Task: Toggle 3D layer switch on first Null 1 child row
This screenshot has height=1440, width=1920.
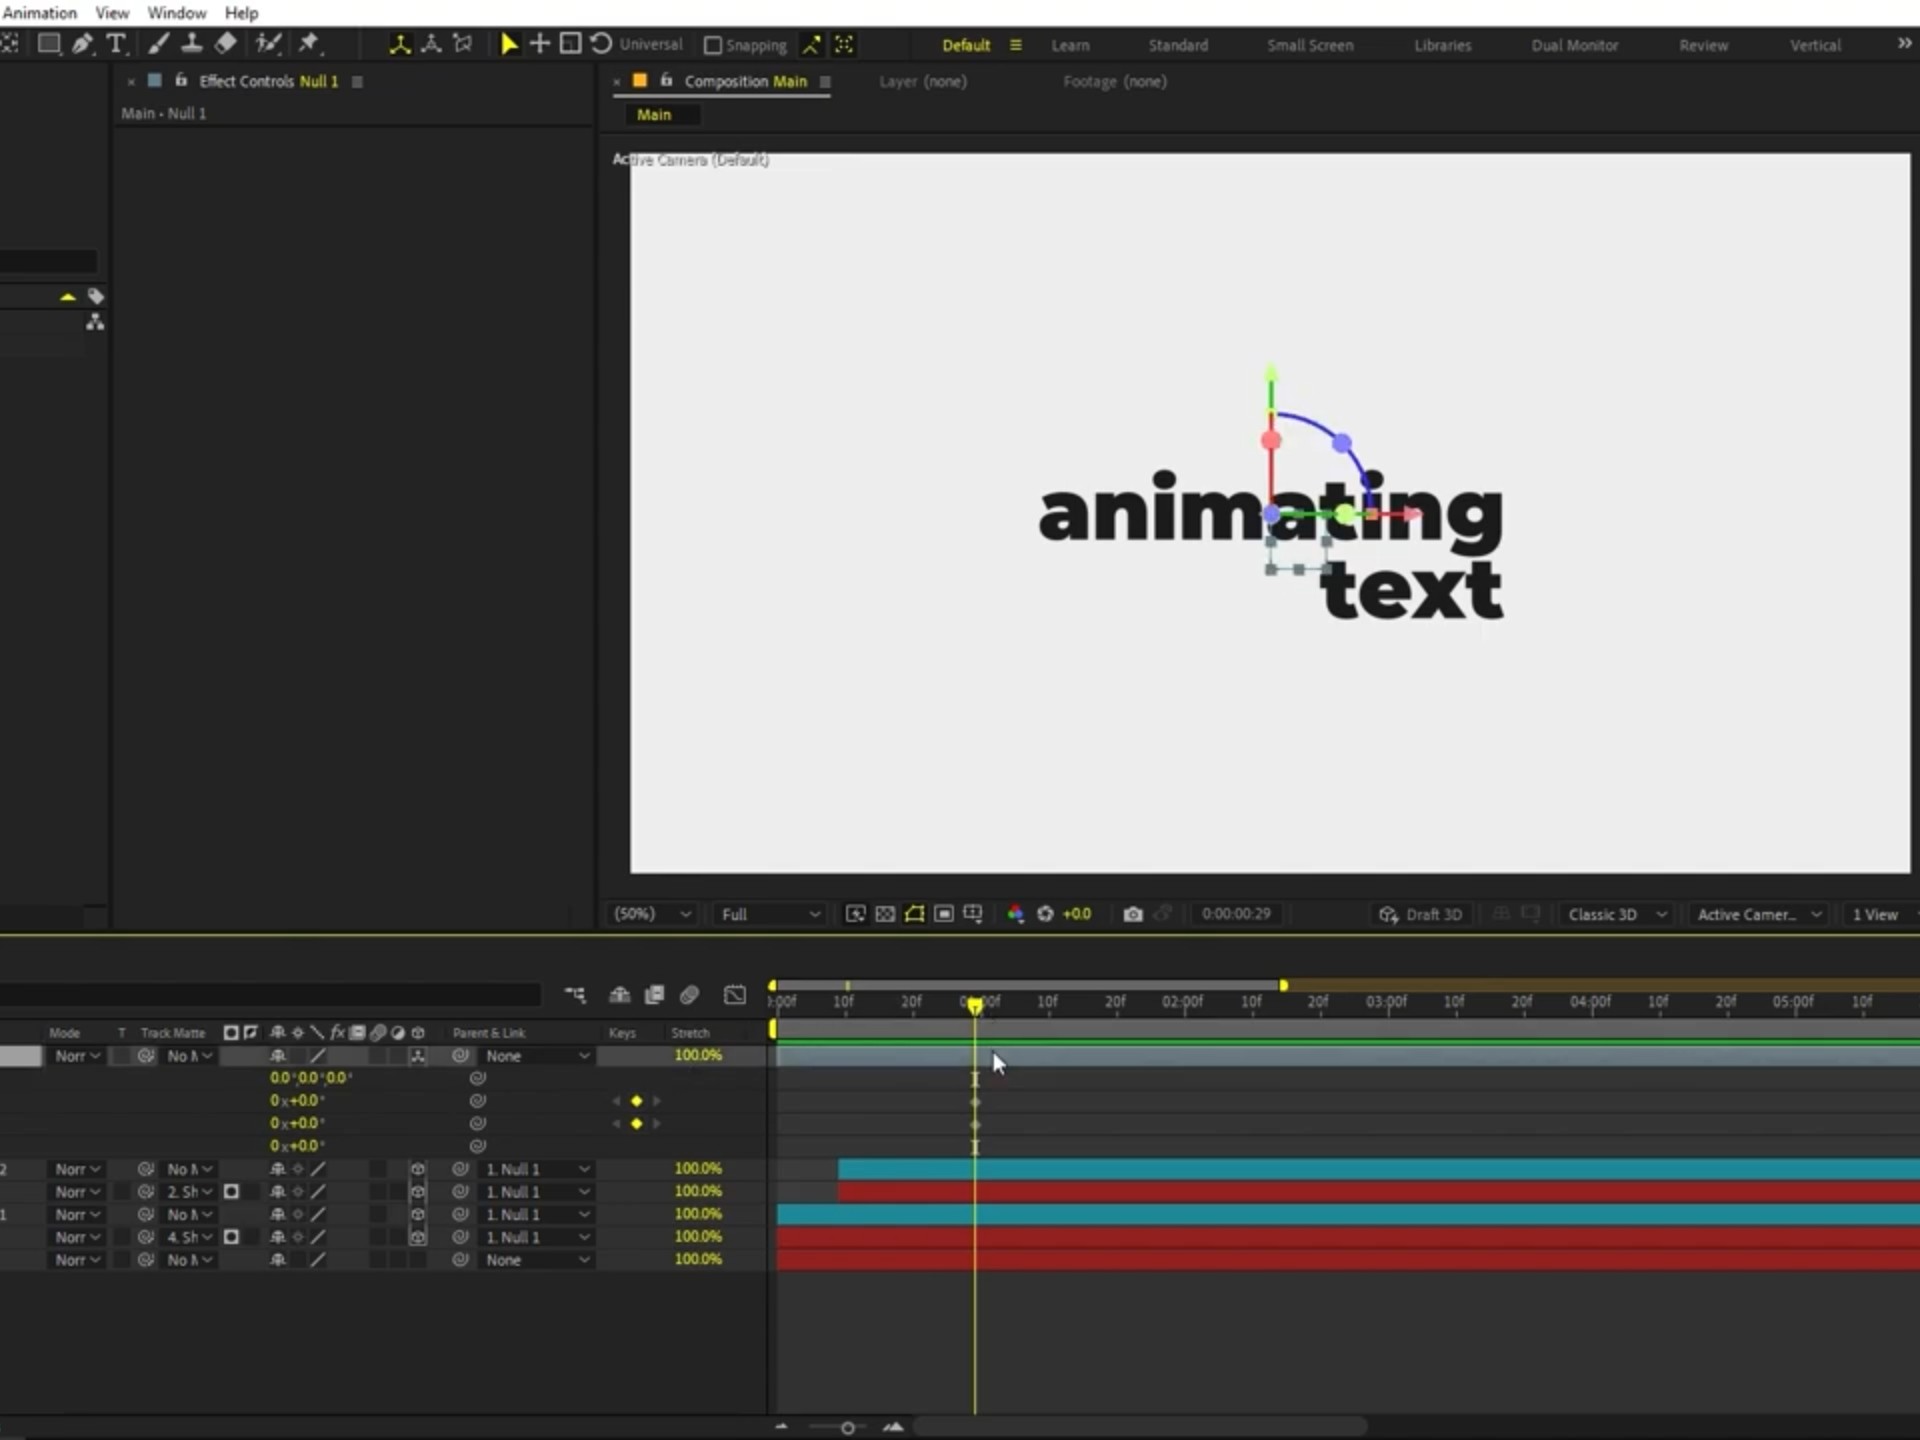Action: click(x=418, y=1169)
